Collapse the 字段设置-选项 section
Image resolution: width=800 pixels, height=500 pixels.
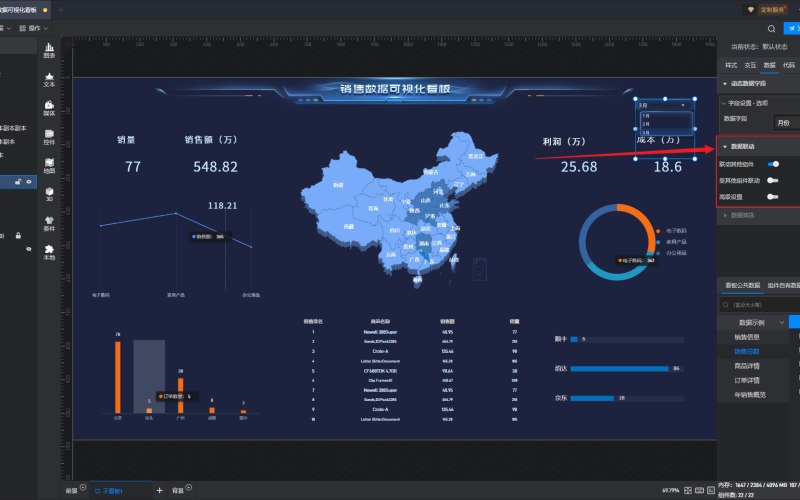click(x=723, y=103)
